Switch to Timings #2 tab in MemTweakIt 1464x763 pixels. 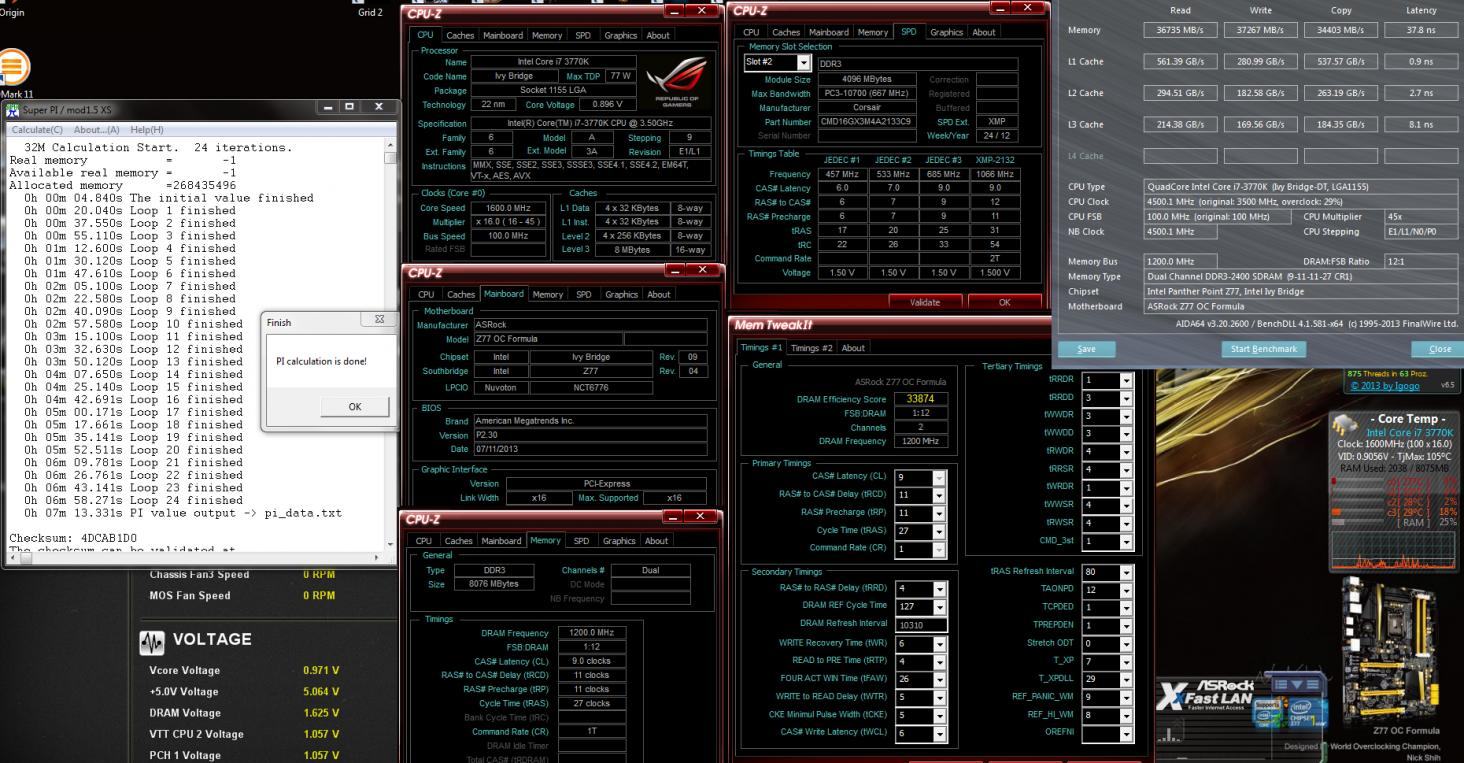tap(812, 348)
